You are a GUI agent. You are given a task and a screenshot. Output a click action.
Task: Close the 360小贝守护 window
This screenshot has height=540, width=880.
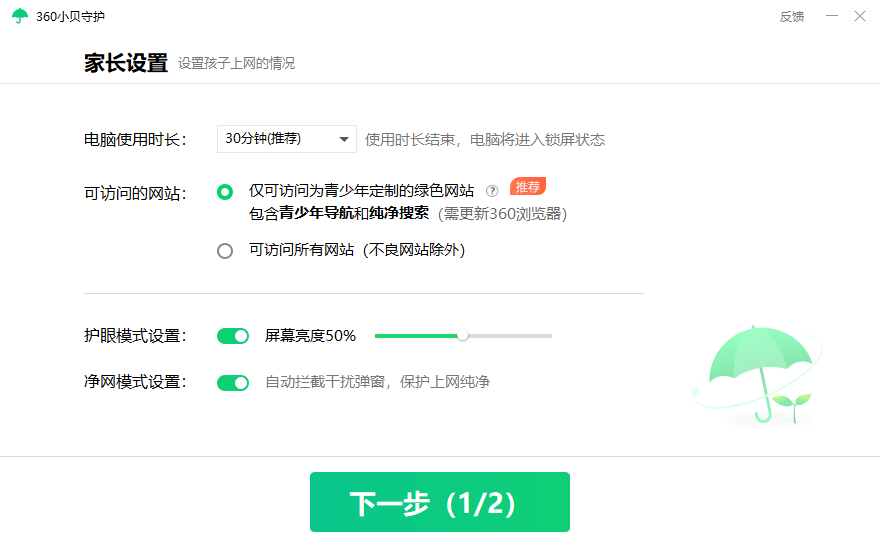point(859,16)
